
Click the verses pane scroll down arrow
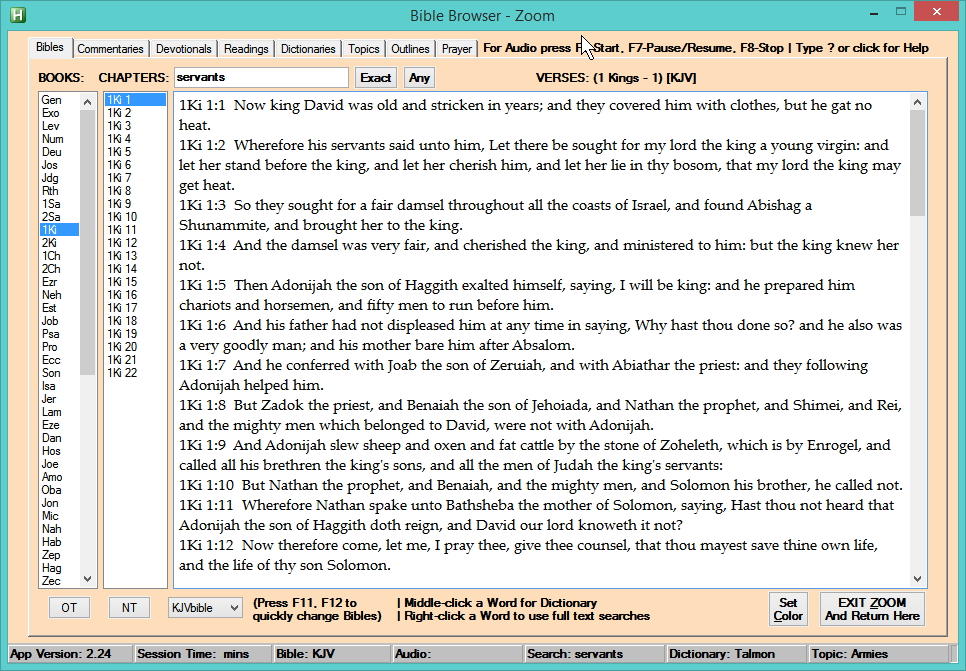pos(917,579)
